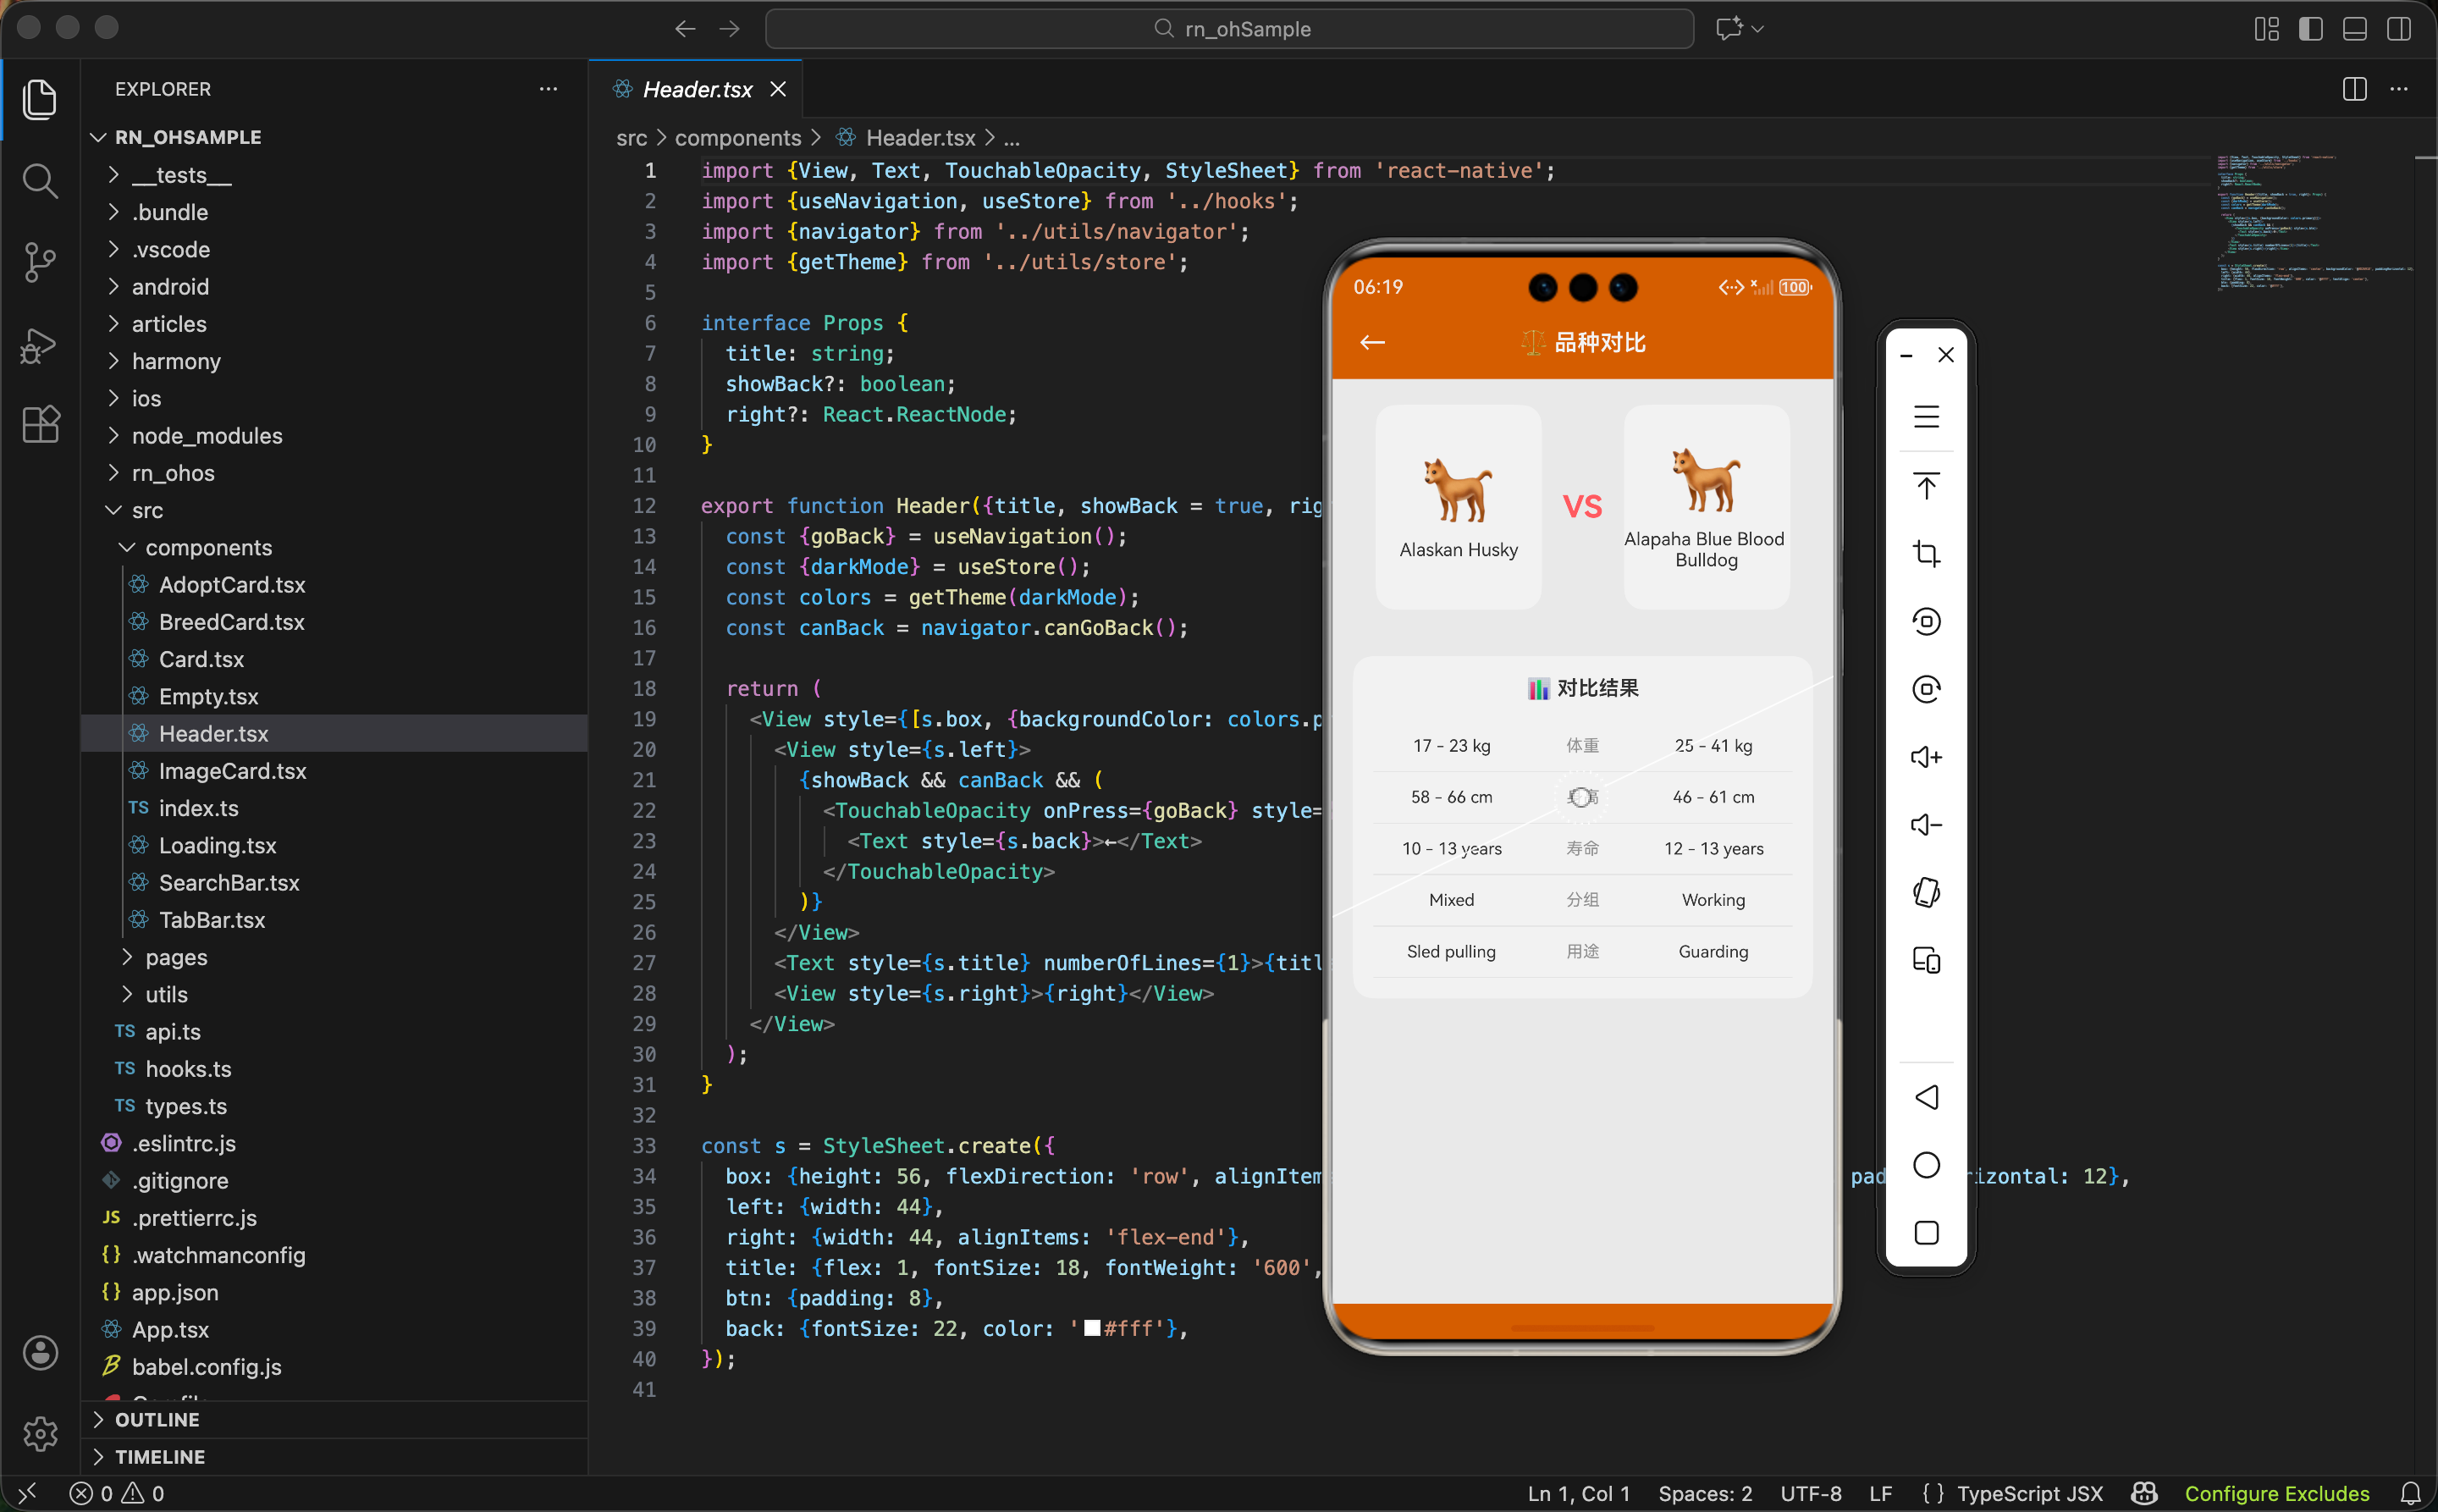Open the Search view in activity bar

[x=40, y=182]
